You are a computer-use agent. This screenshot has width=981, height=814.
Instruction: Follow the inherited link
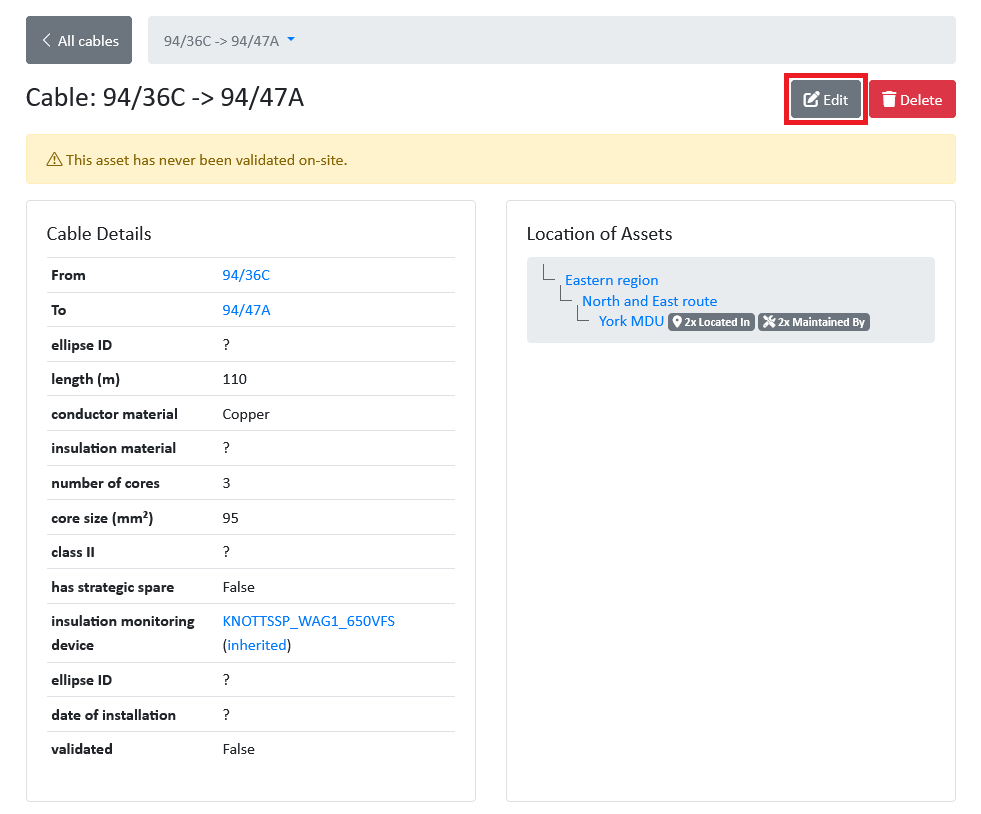[257, 646]
